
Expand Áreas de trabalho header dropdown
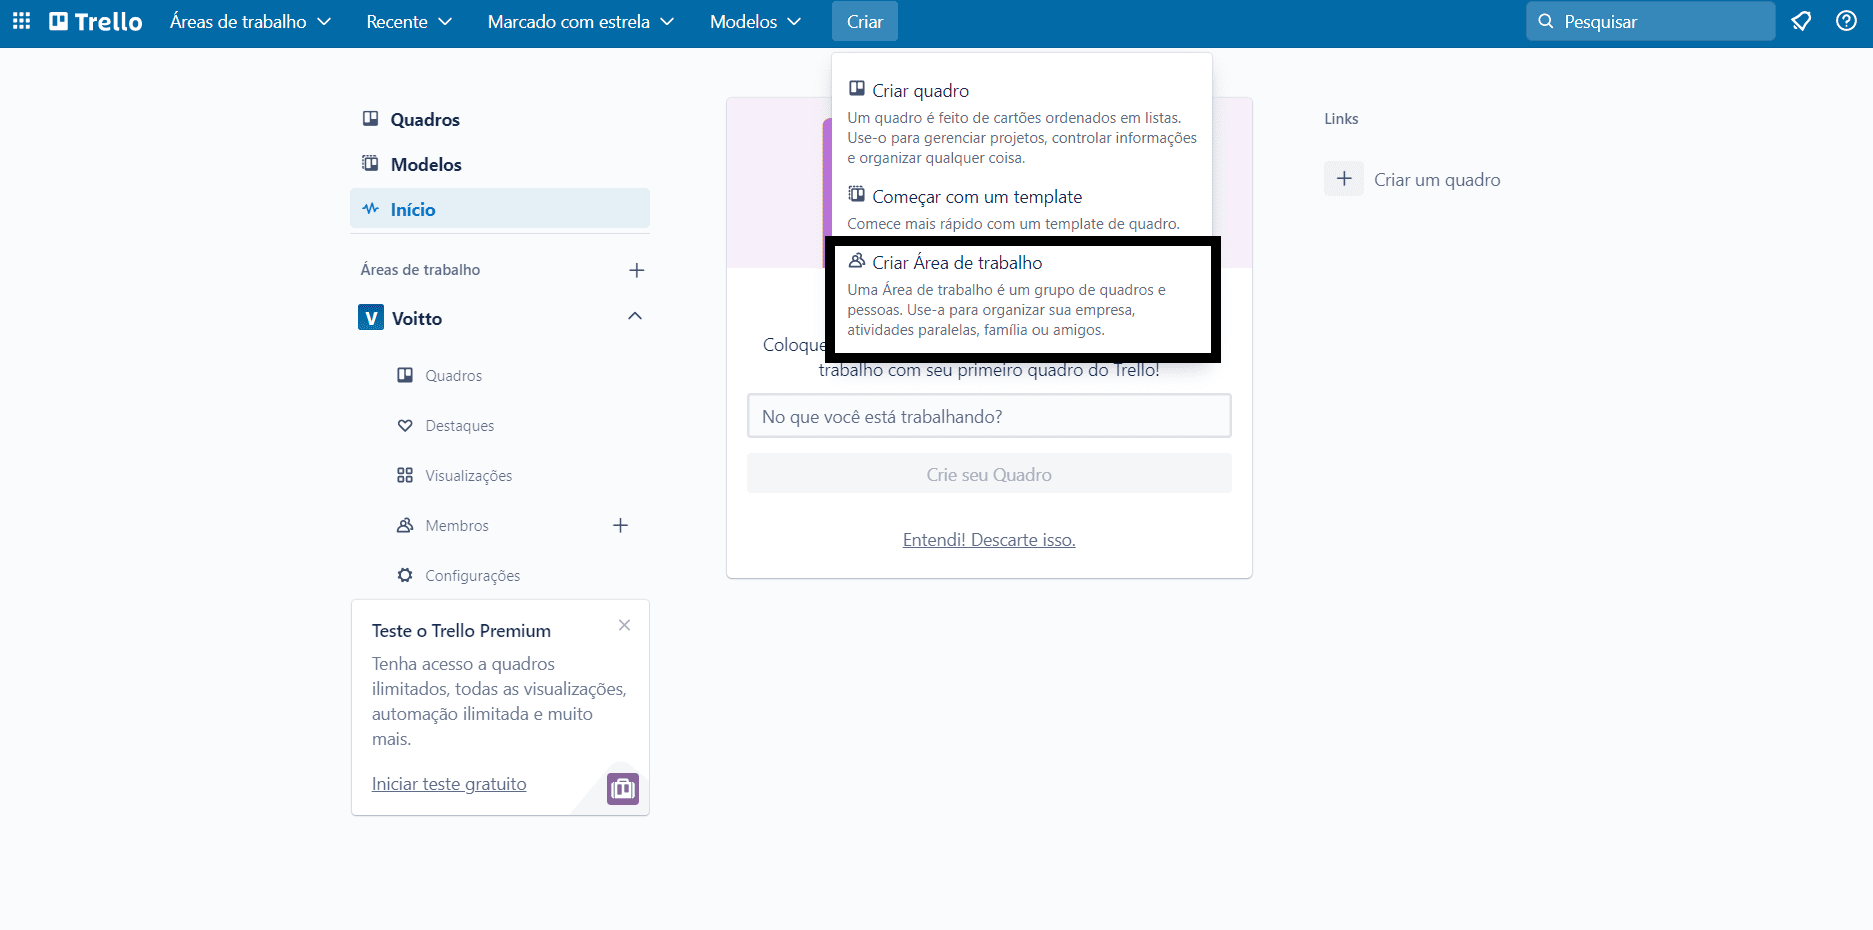click(250, 21)
